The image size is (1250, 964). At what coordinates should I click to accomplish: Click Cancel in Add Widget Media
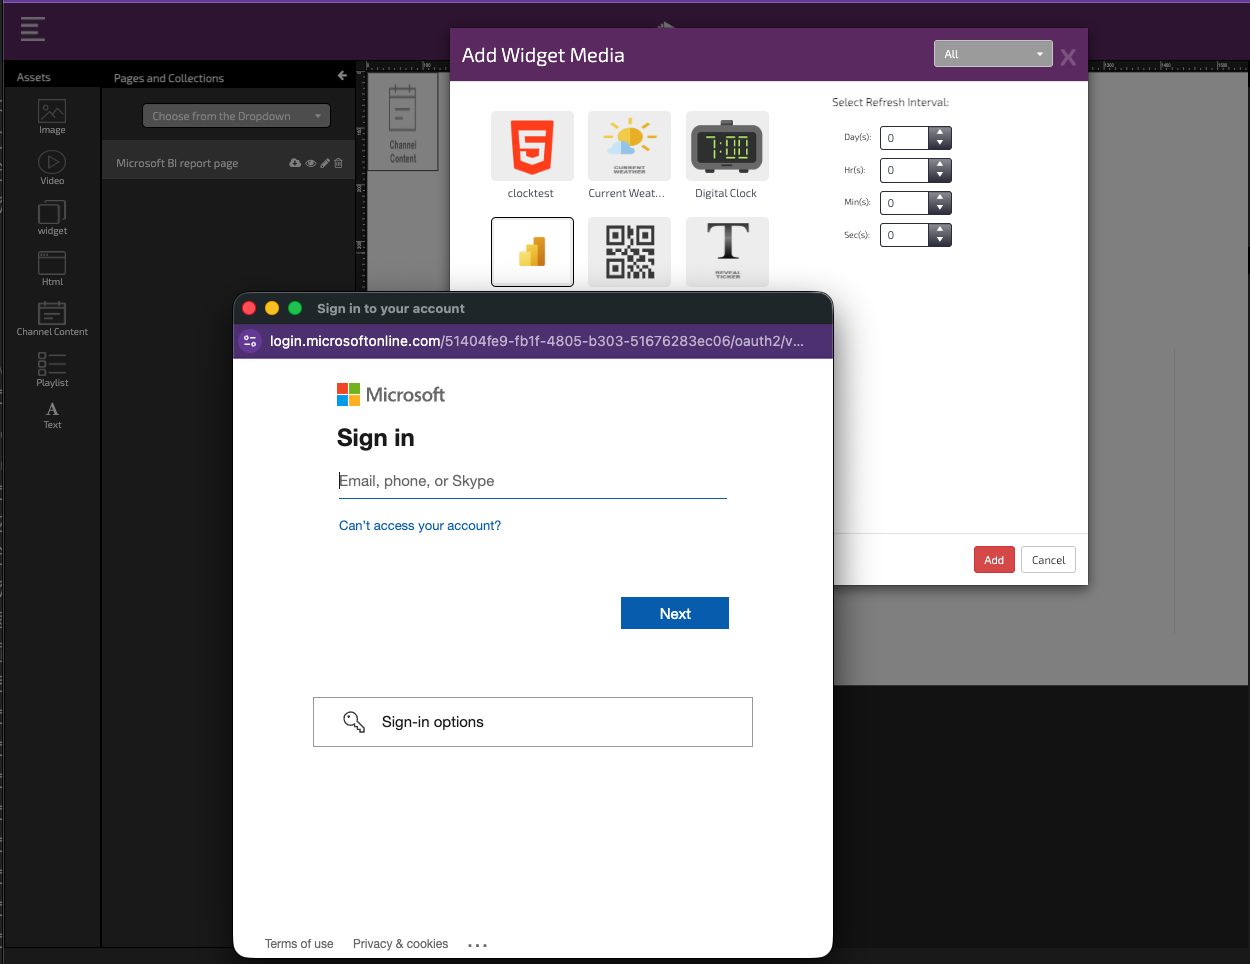tap(1048, 560)
